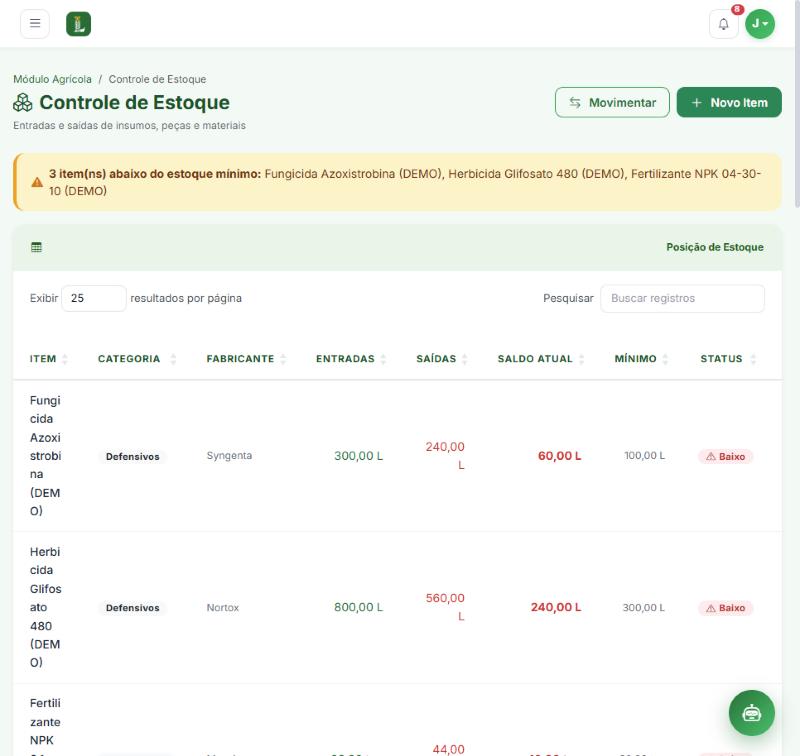The width and height of the screenshot is (800, 756).
Task: Sort table by SAÍDAS column
Action: [441, 359]
